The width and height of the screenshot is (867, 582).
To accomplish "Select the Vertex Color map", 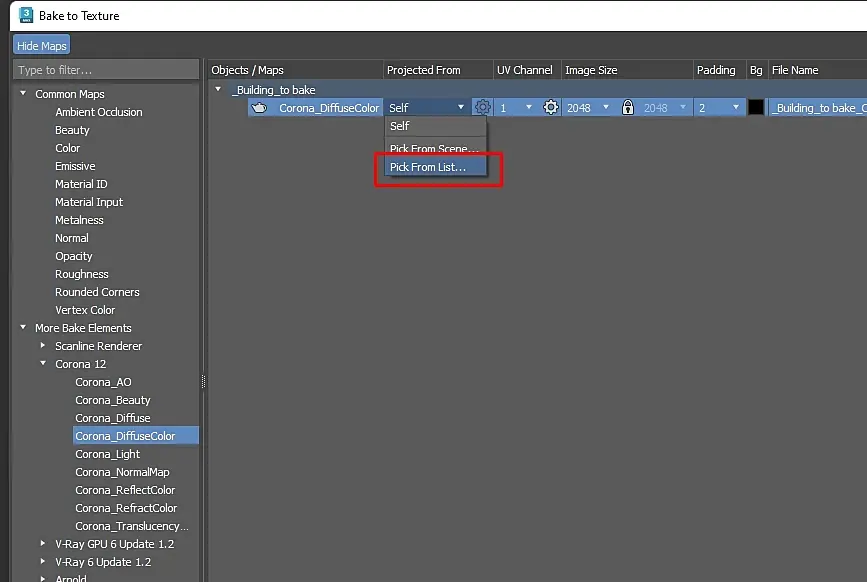I will pyautogui.click(x=85, y=310).
